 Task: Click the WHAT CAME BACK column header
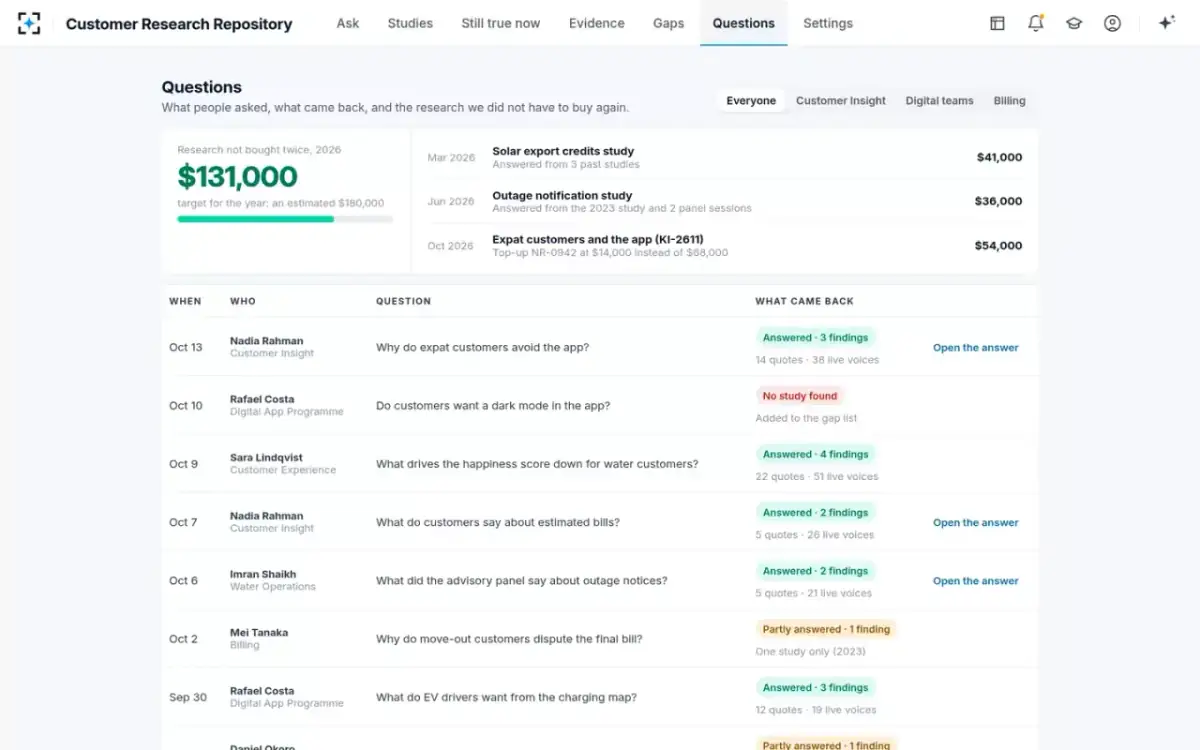tap(805, 301)
